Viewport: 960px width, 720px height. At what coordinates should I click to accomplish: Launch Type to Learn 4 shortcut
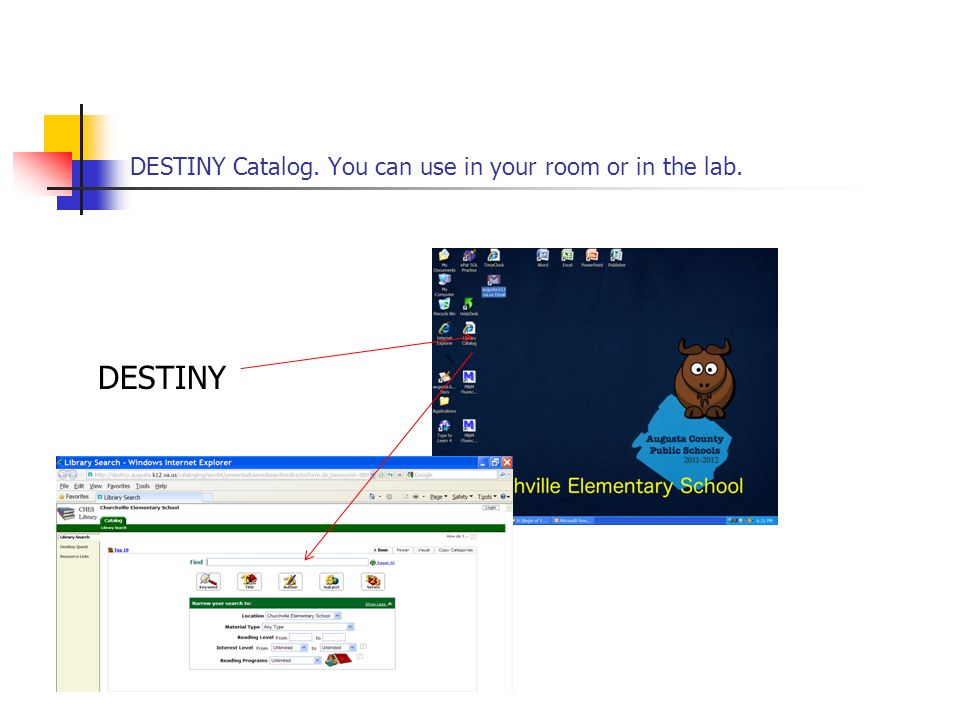tap(444, 430)
